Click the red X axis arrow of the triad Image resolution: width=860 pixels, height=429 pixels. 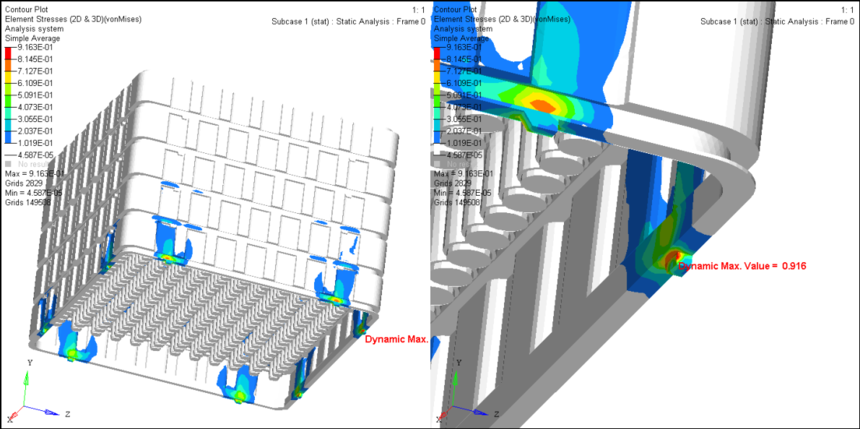pyautogui.click(x=12, y=414)
